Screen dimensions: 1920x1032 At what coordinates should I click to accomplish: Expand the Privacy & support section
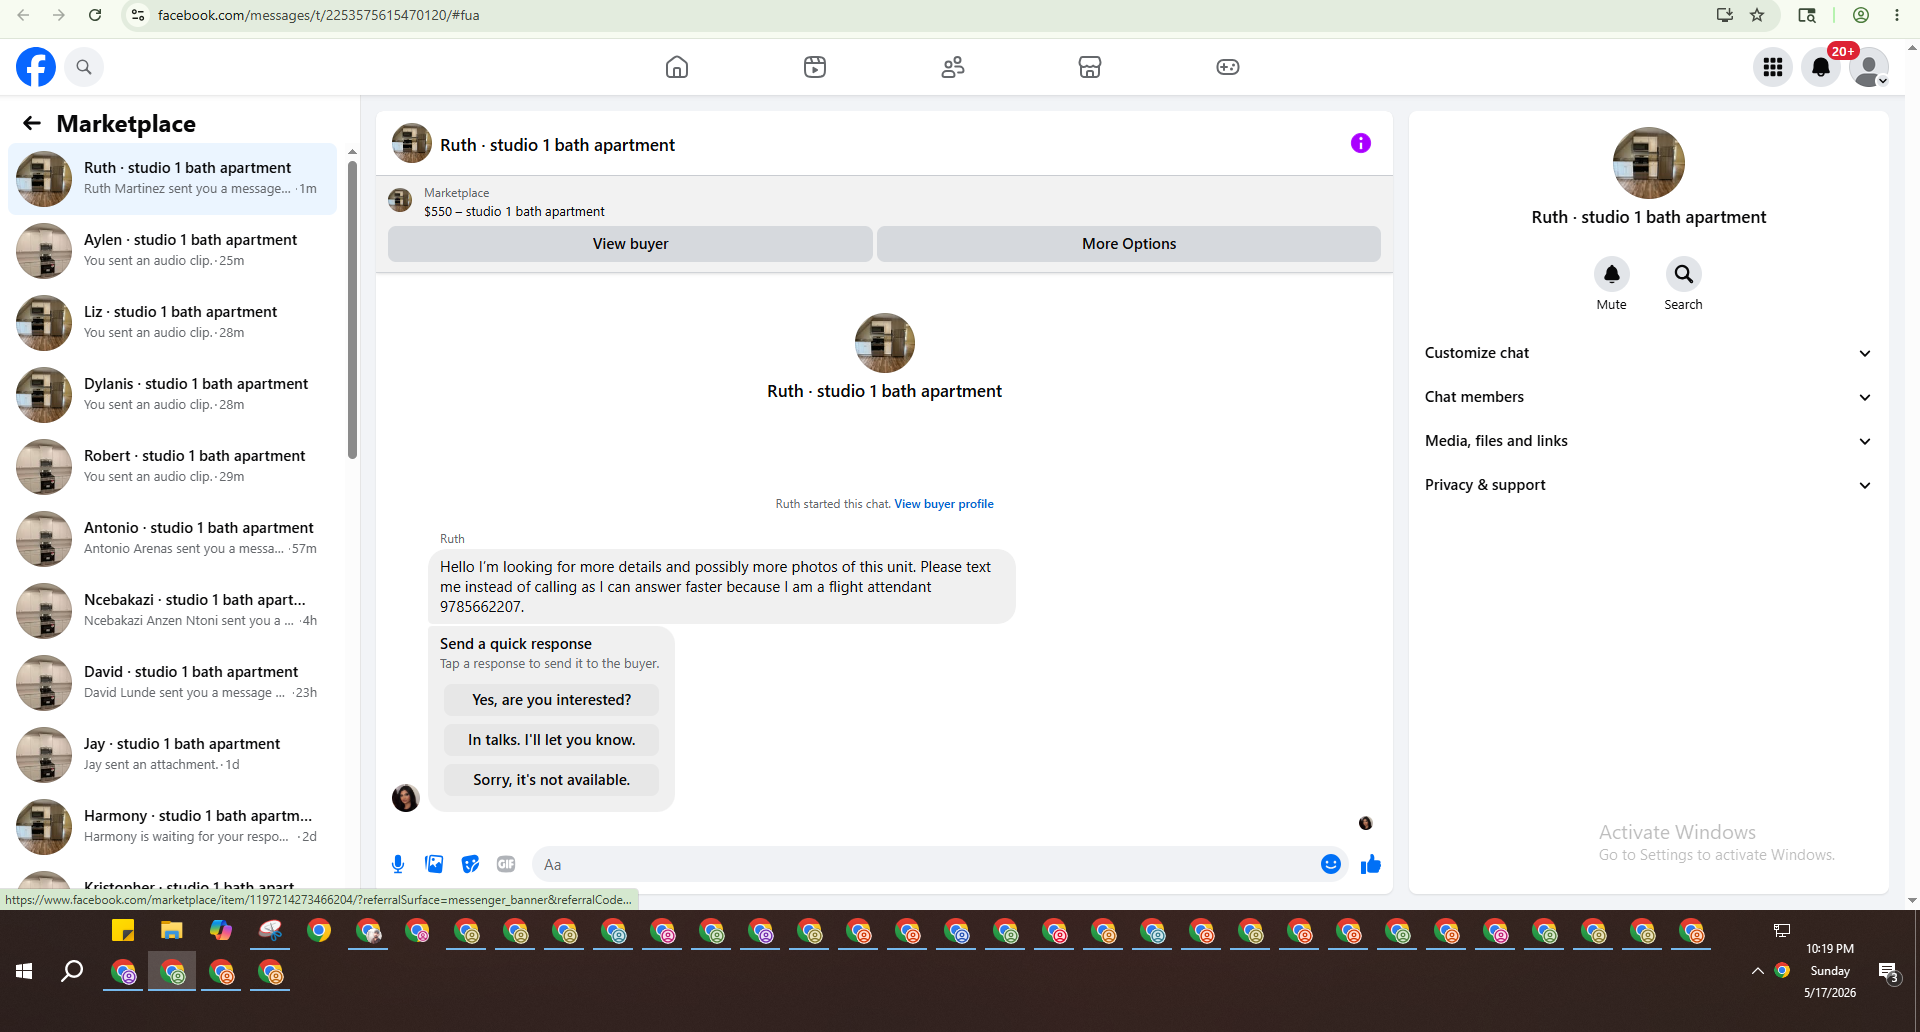pyautogui.click(x=1648, y=485)
